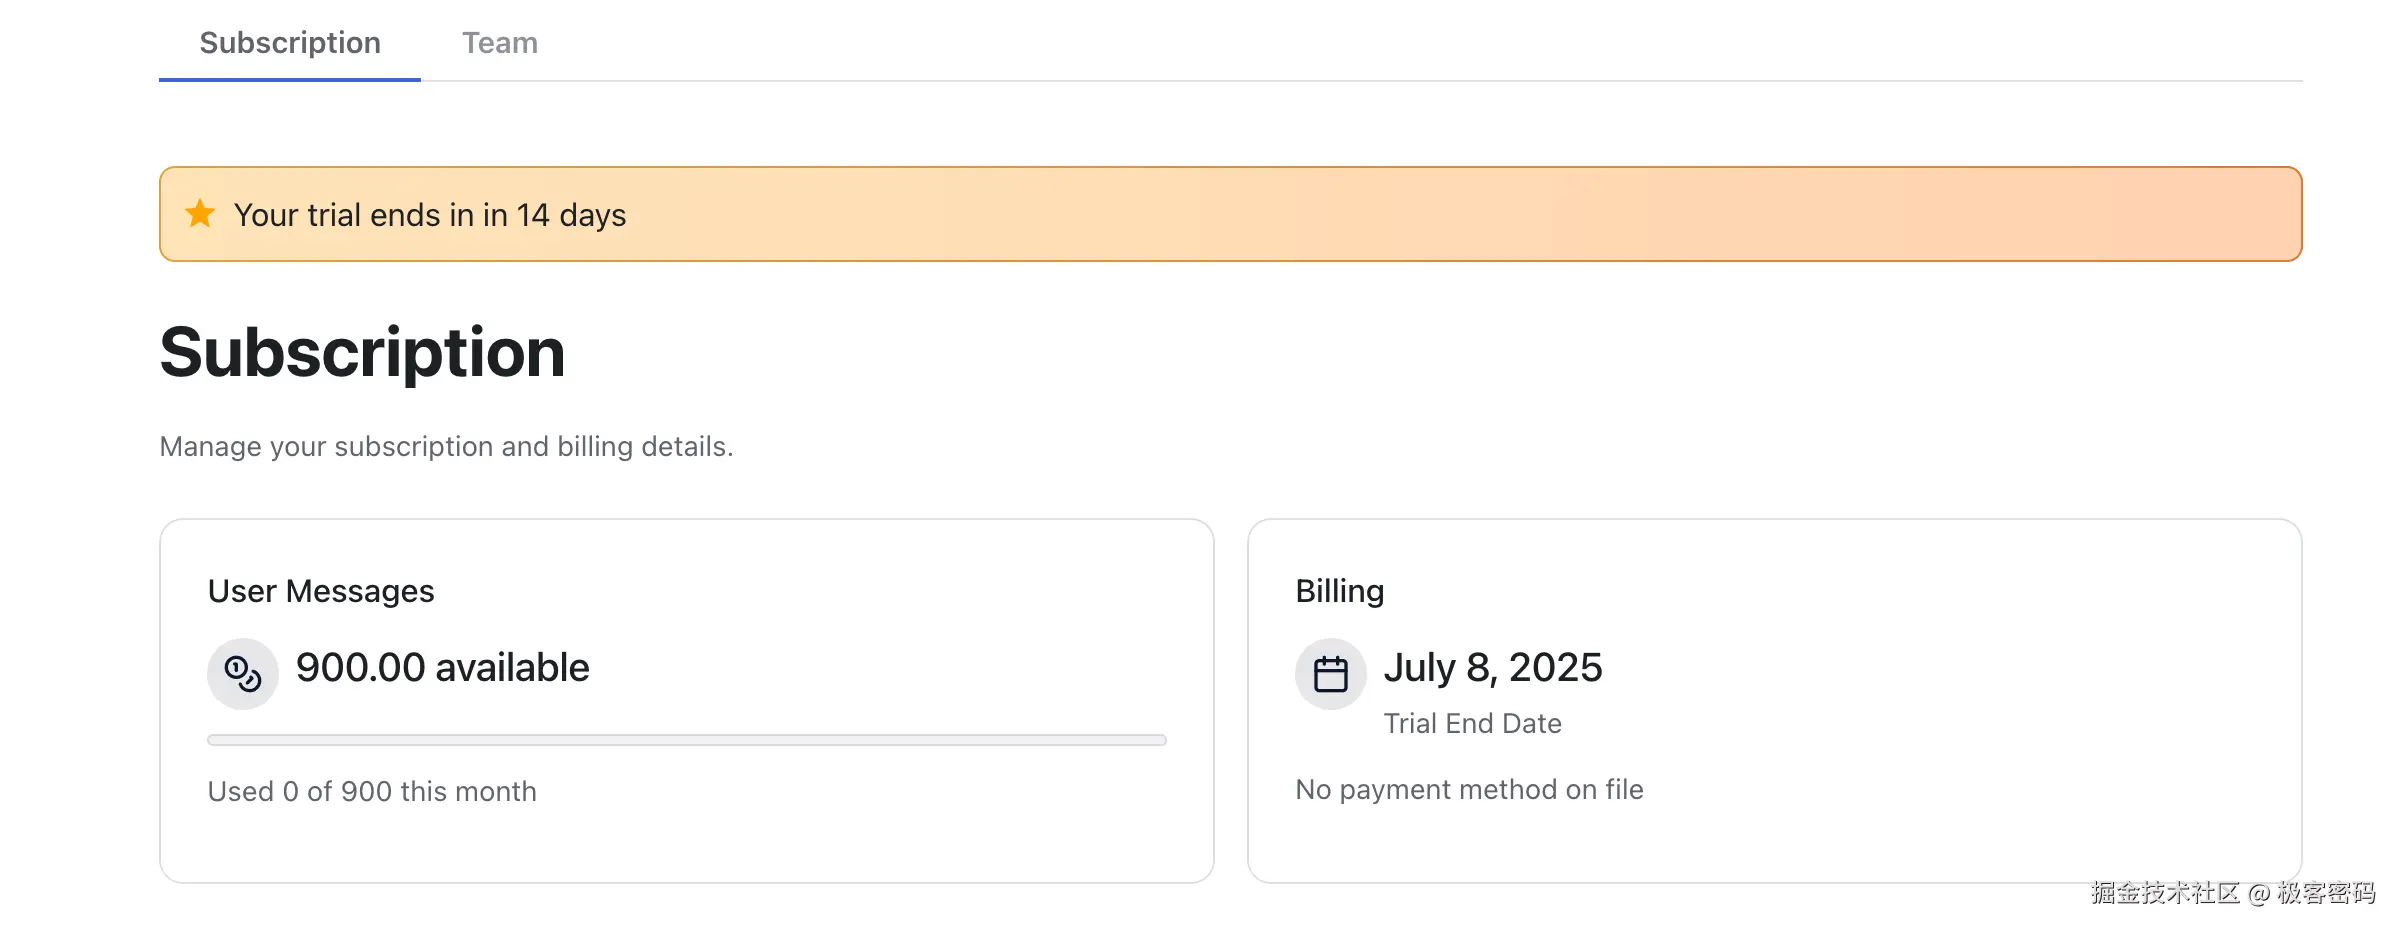Image resolution: width=2402 pixels, height=932 pixels.
Task: Click the calendar icon next to July 8, 2025
Action: coord(1331,673)
